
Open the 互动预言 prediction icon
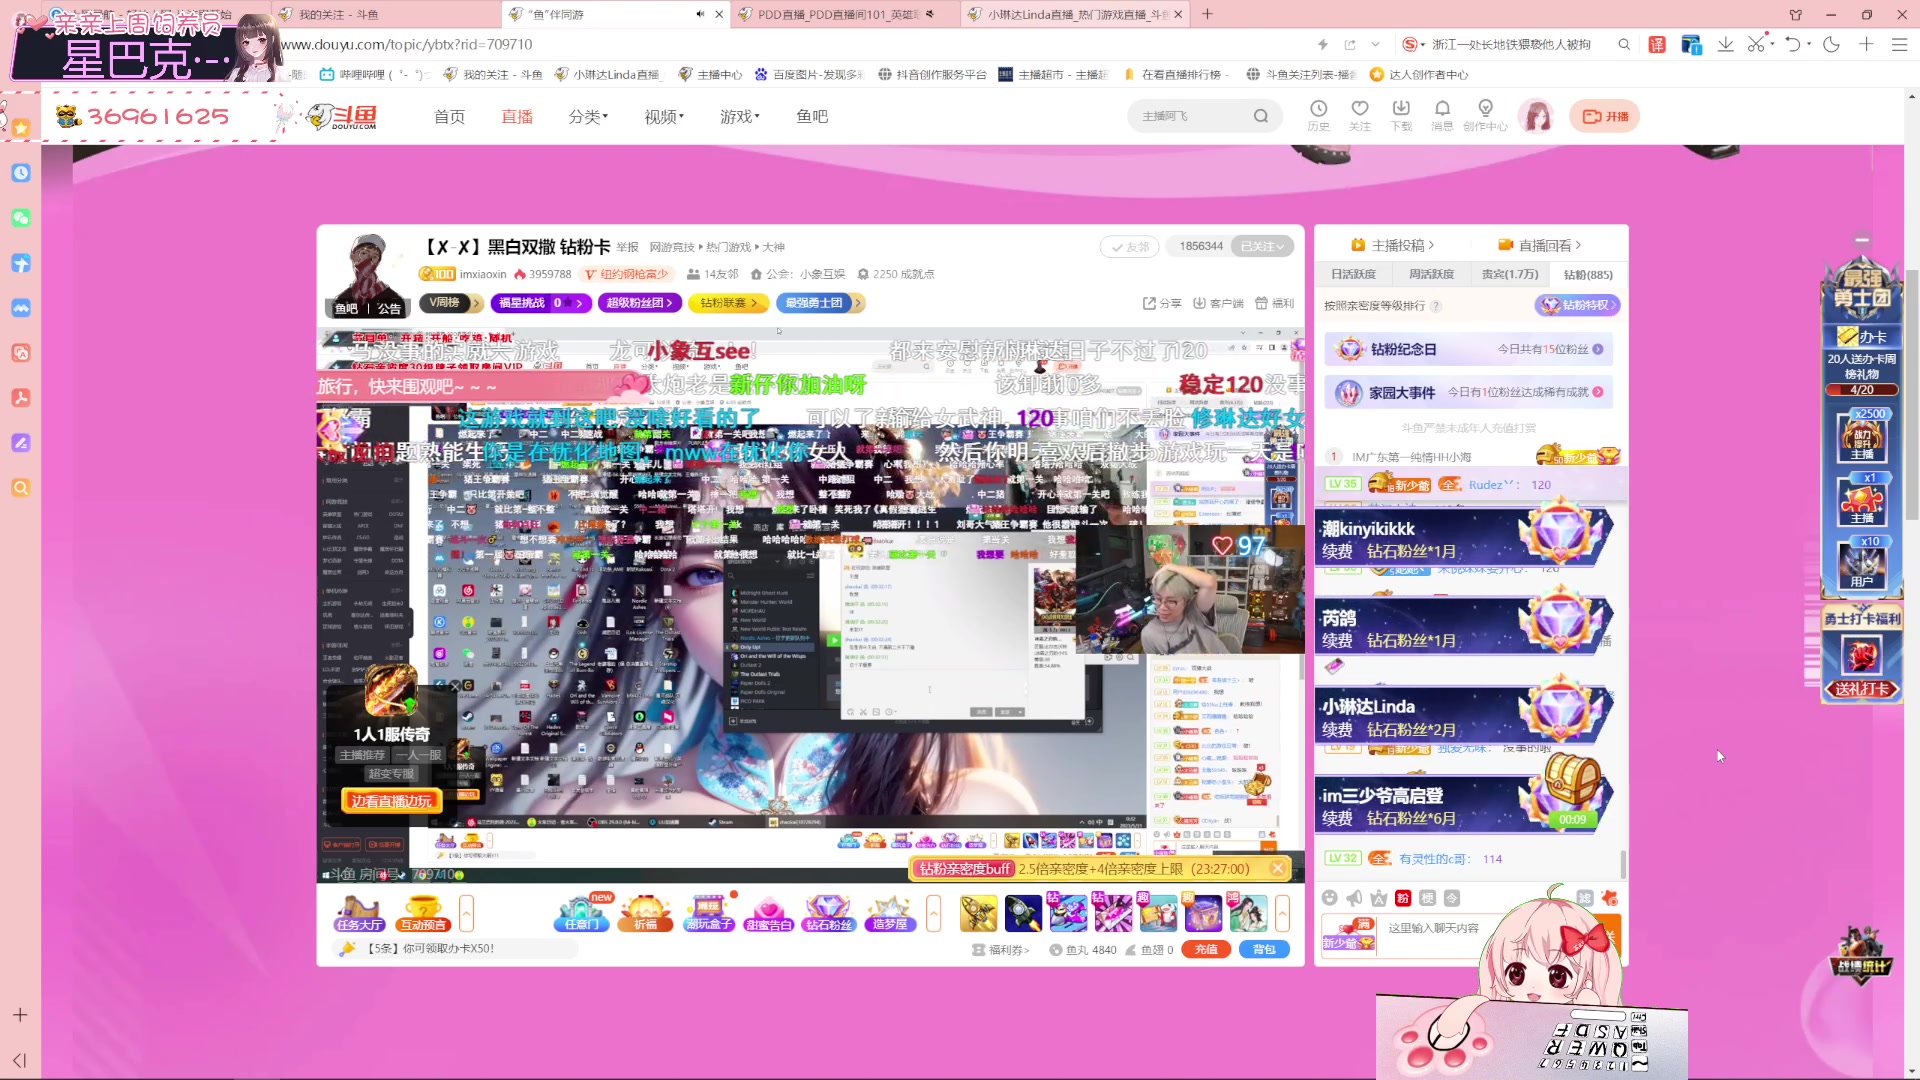pyautogui.click(x=422, y=913)
